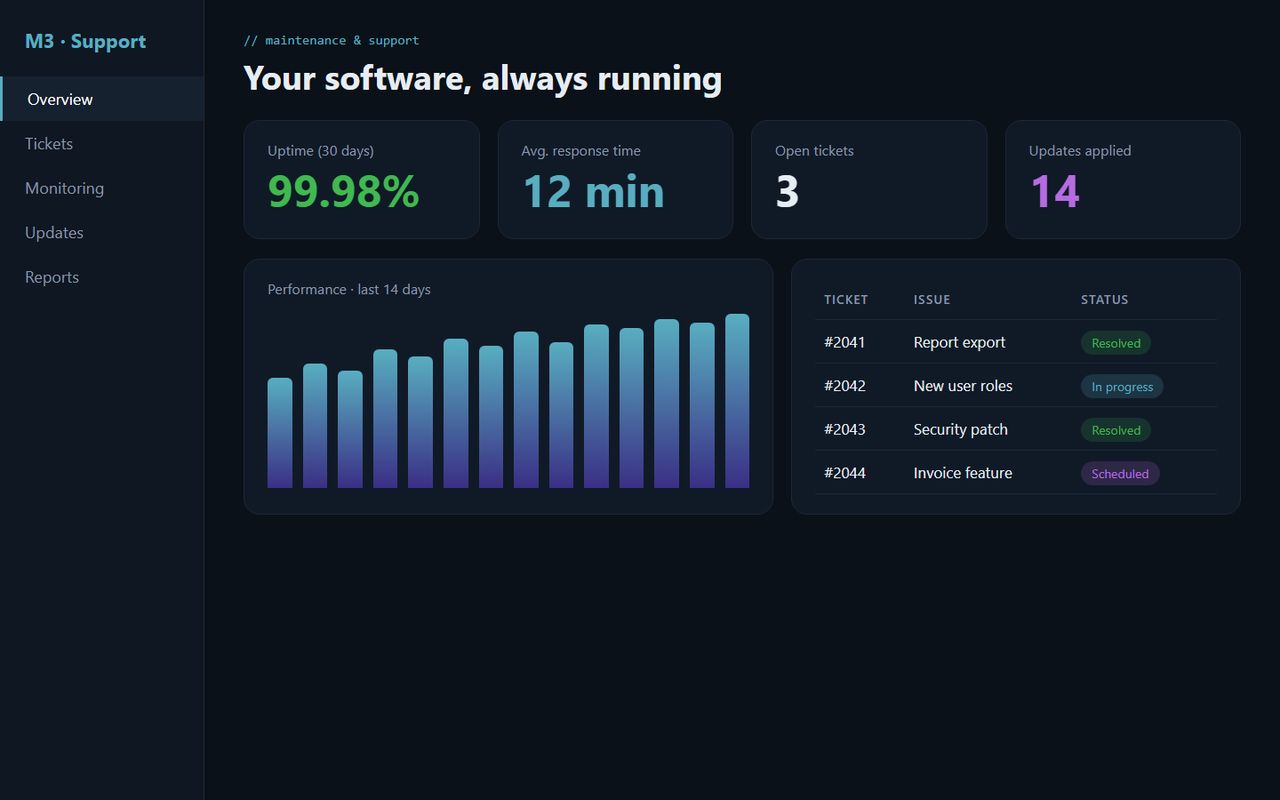Image resolution: width=1280 pixels, height=800 pixels.
Task: Open ticket #2041
Action: [845, 342]
